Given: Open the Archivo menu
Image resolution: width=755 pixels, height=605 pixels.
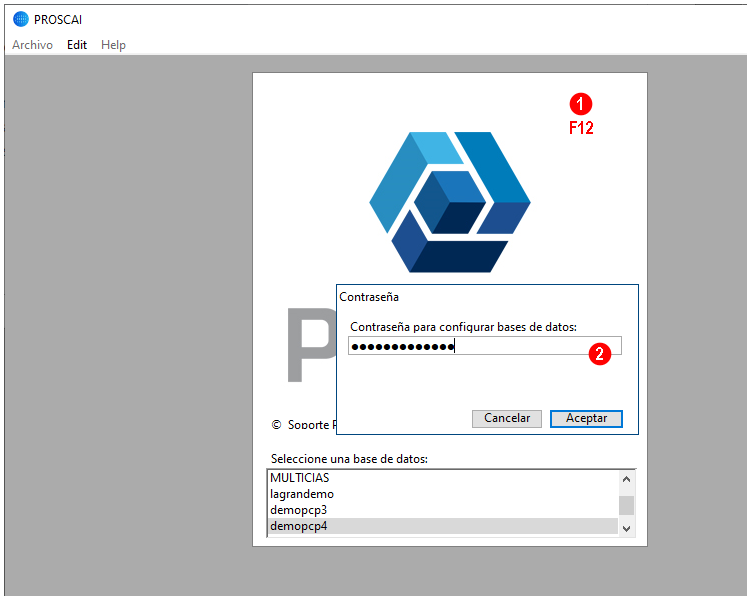Looking at the screenshot, I should [32, 45].
